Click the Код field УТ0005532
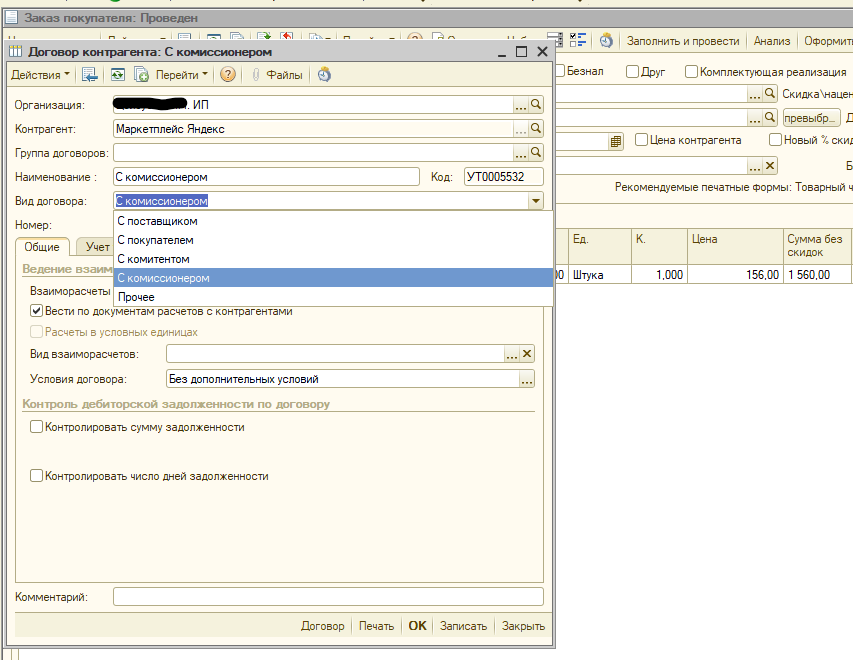 [504, 177]
